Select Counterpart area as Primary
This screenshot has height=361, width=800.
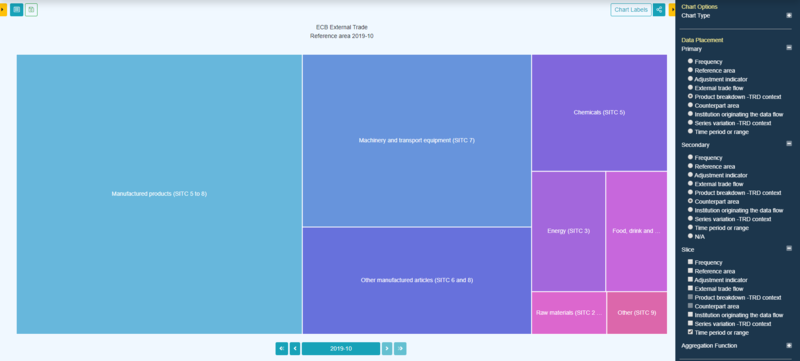[690, 105]
